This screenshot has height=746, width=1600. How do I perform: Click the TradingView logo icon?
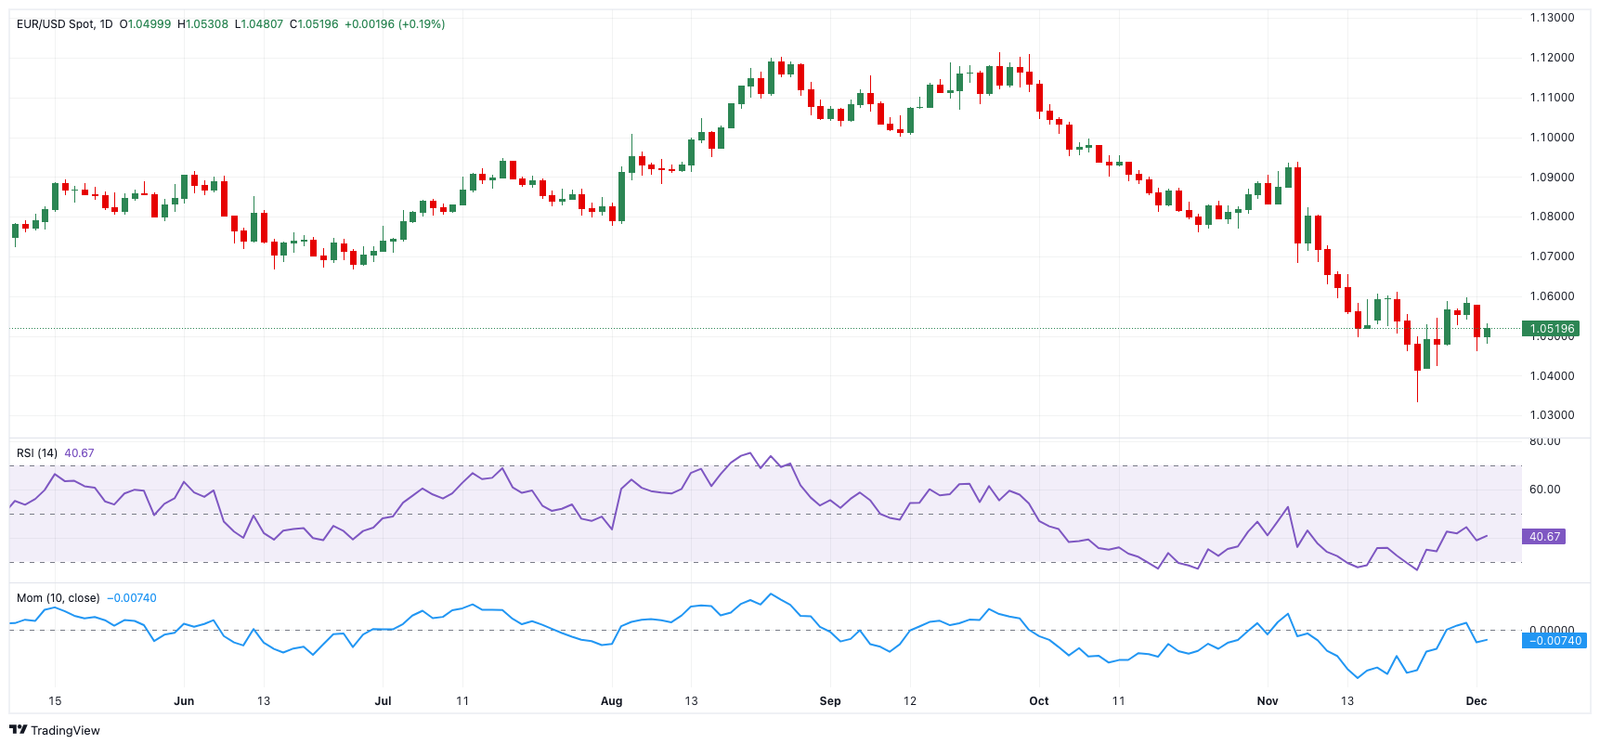pos(18,730)
